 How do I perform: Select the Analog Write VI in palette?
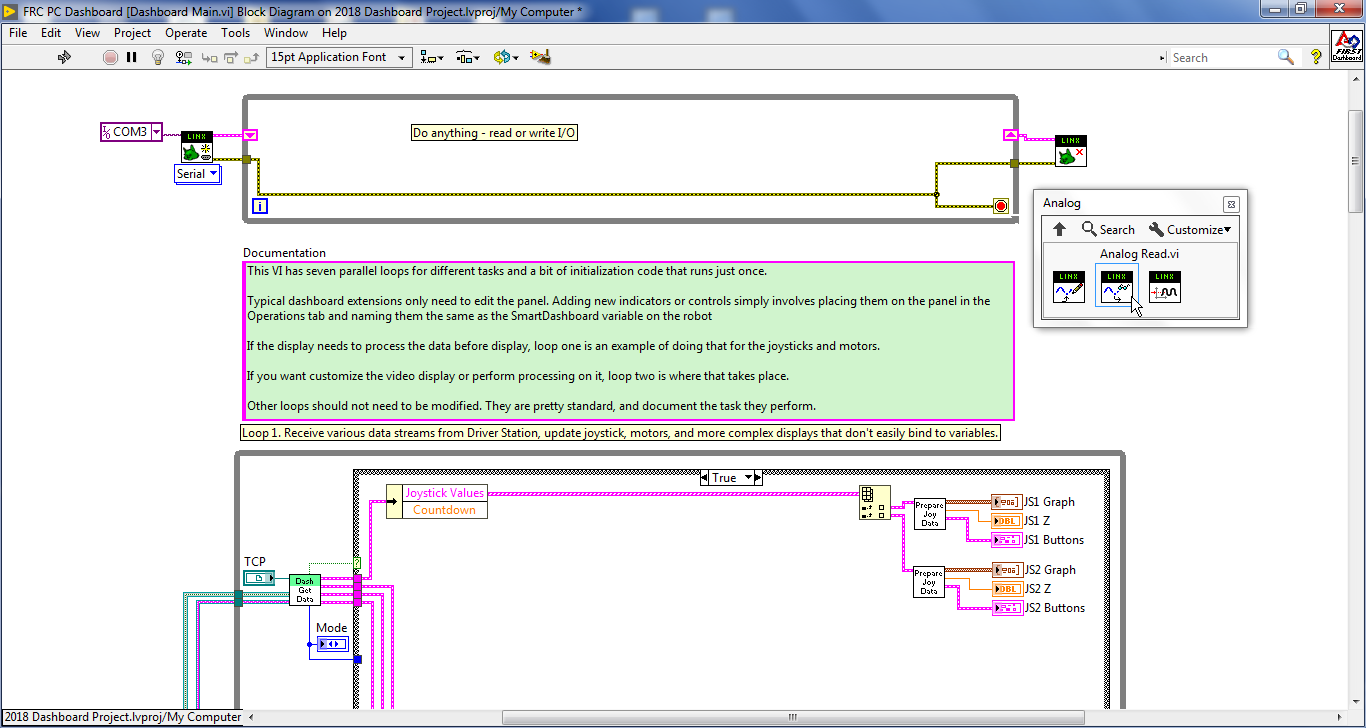(1069, 287)
